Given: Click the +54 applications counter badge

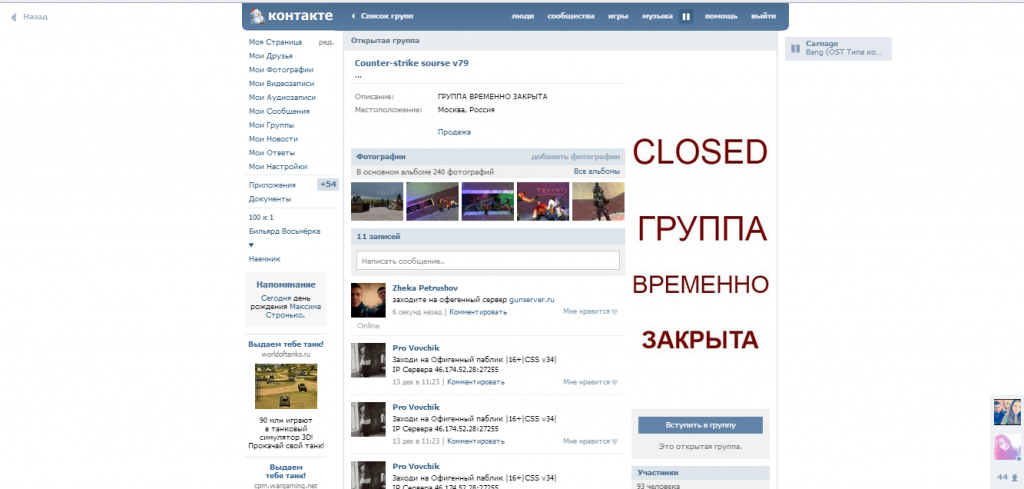Looking at the screenshot, I should [328, 184].
